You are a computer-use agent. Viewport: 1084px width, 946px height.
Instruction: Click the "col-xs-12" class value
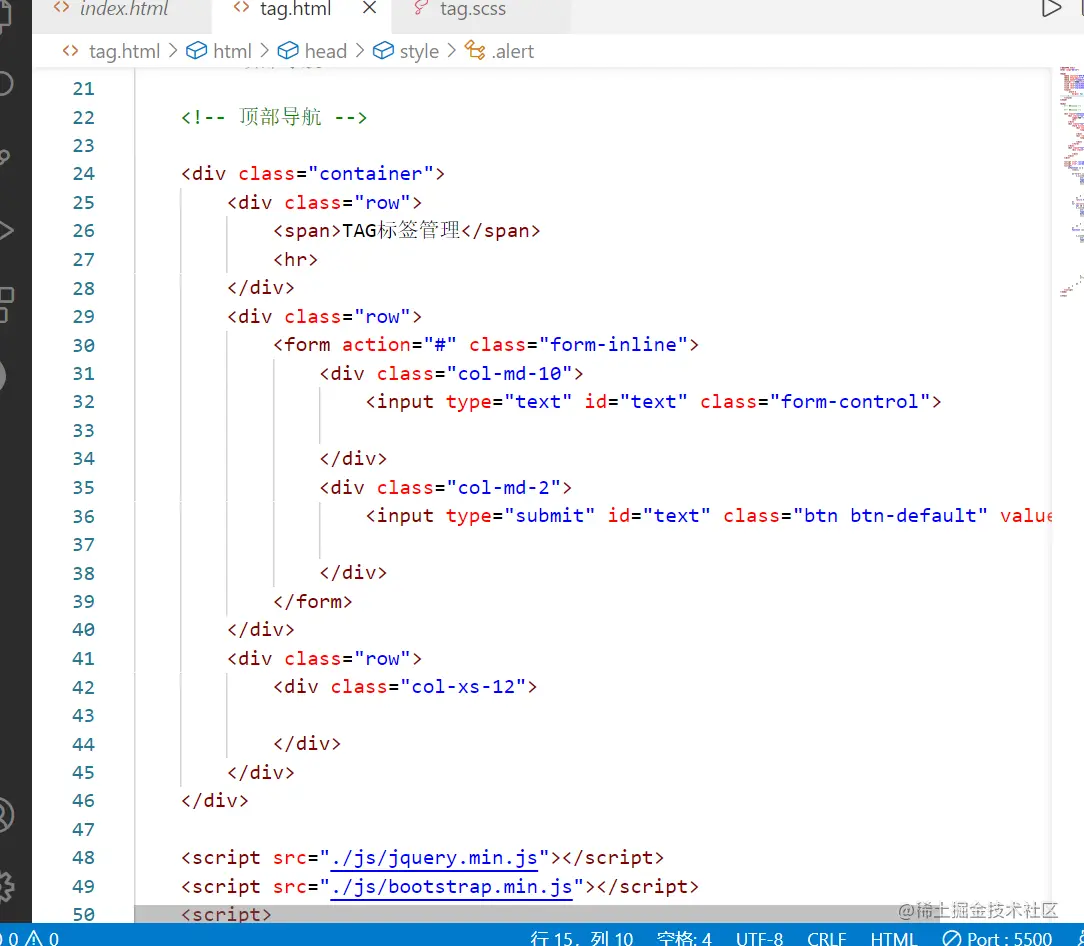(462, 687)
